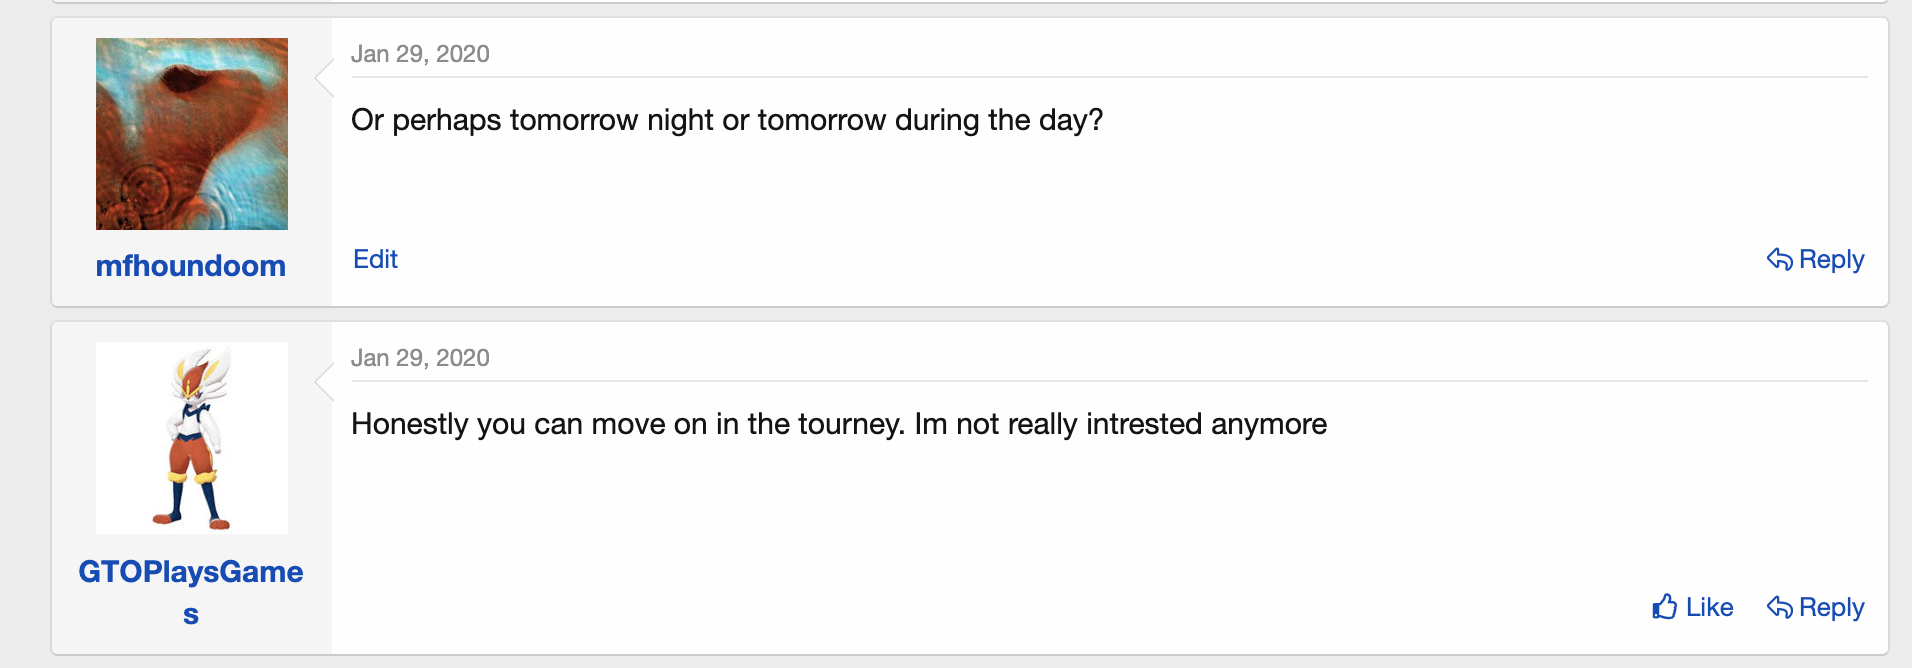Edit mfhoundoom's post
1912x668 pixels.
pyautogui.click(x=375, y=260)
